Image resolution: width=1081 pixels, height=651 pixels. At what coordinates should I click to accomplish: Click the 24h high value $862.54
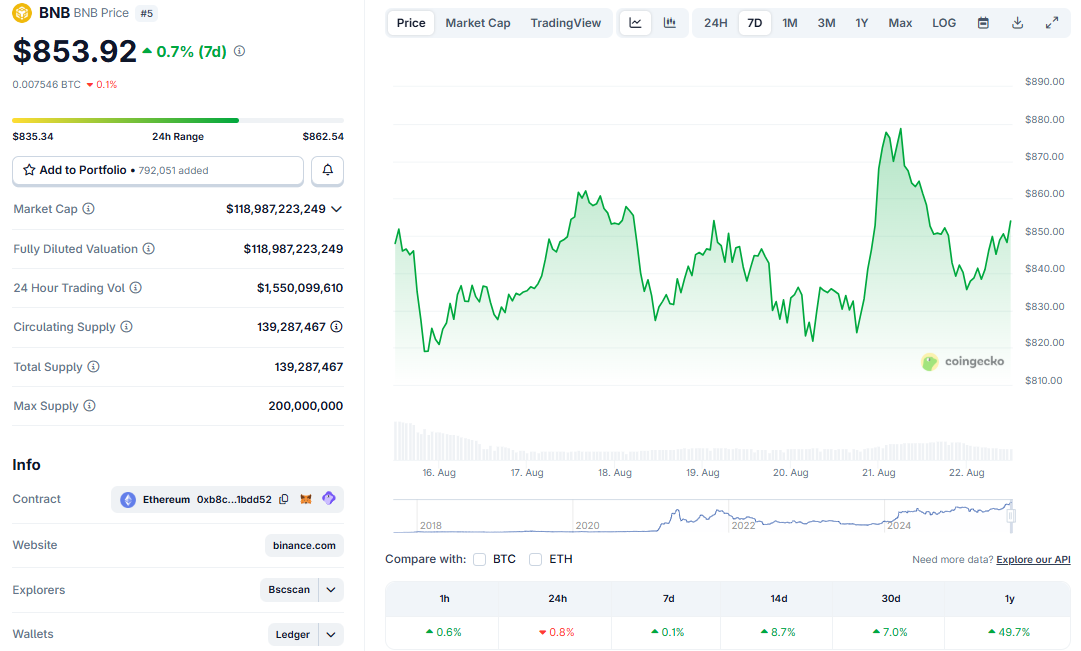click(x=323, y=137)
